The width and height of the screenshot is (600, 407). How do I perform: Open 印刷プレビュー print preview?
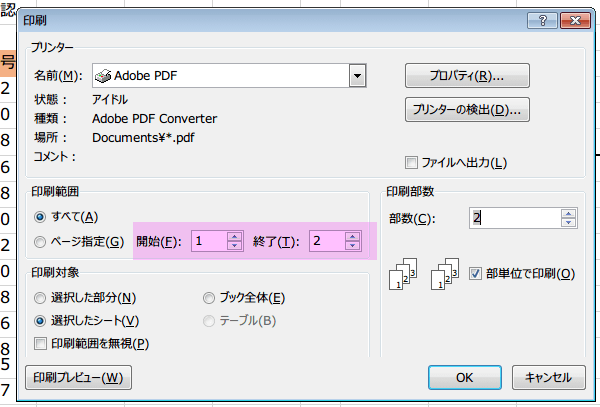click(x=78, y=377)
